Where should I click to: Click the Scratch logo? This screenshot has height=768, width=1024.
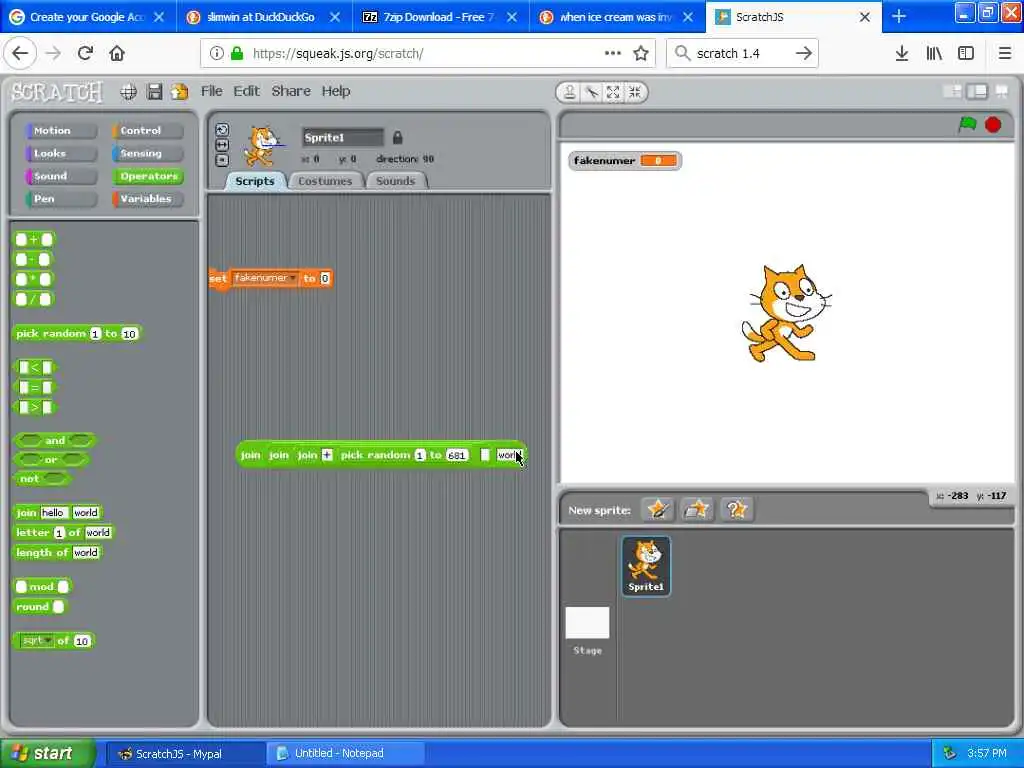tap(57, 92)
